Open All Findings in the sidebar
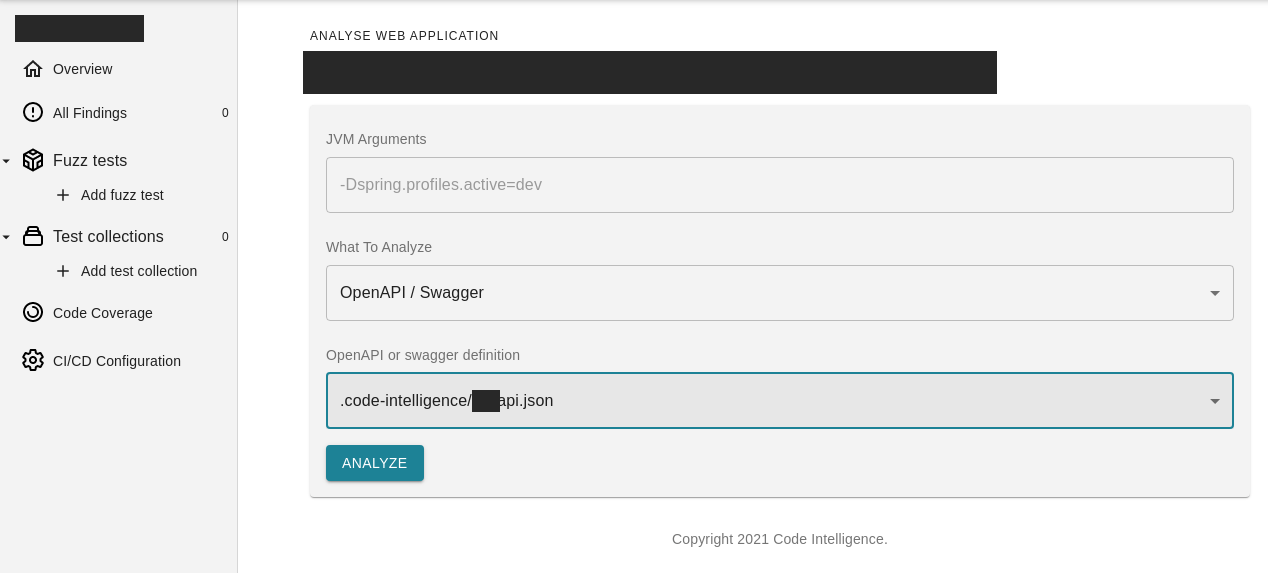The image size is (1268, 573). [x=90, y=113]
